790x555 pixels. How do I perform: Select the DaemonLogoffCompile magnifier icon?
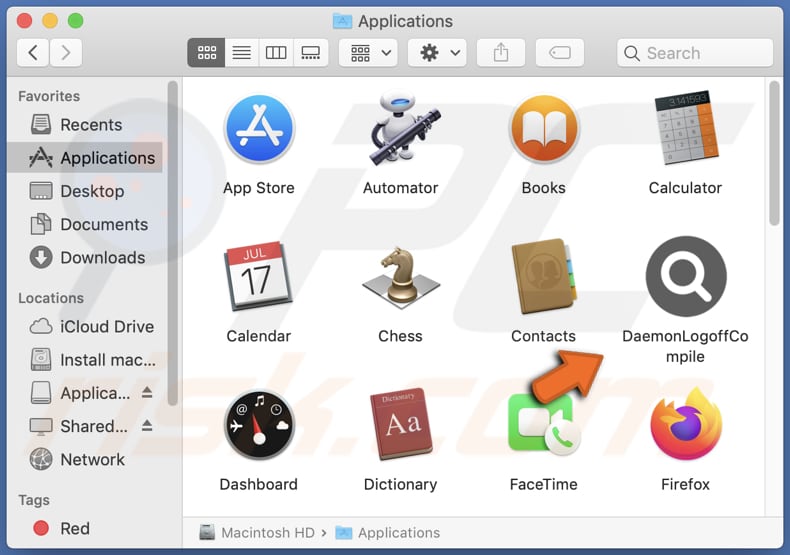coord(686,276)
